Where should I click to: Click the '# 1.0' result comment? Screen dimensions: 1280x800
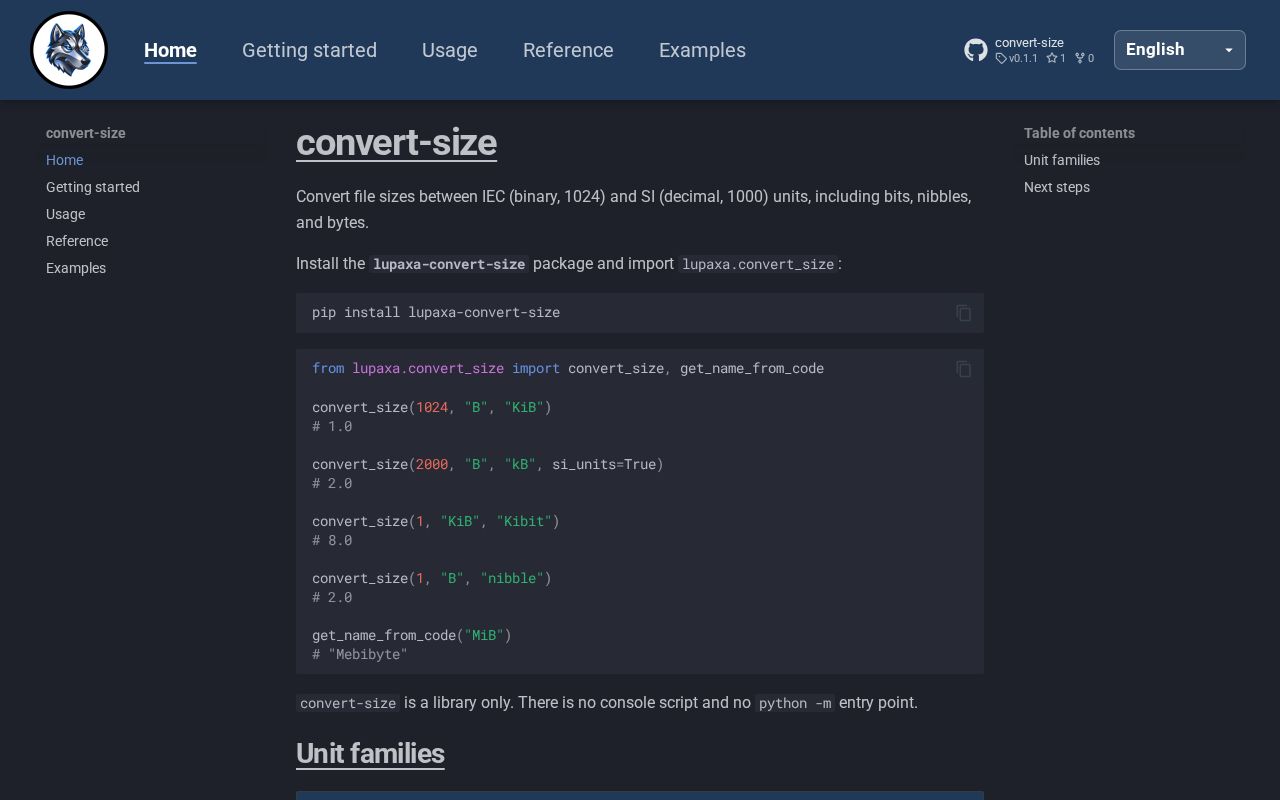332,426
